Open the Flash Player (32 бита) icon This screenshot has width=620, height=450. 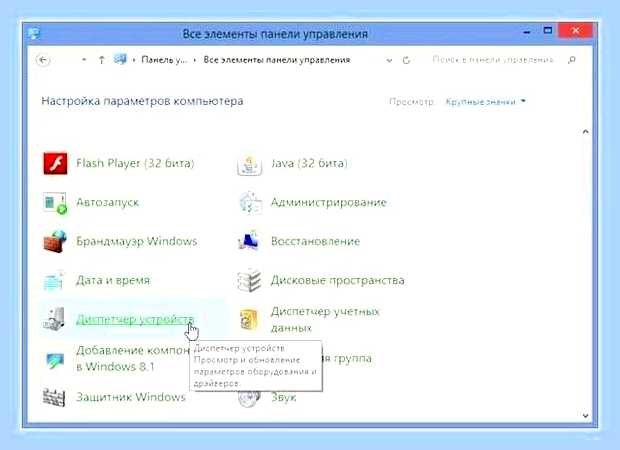(55, 163)
